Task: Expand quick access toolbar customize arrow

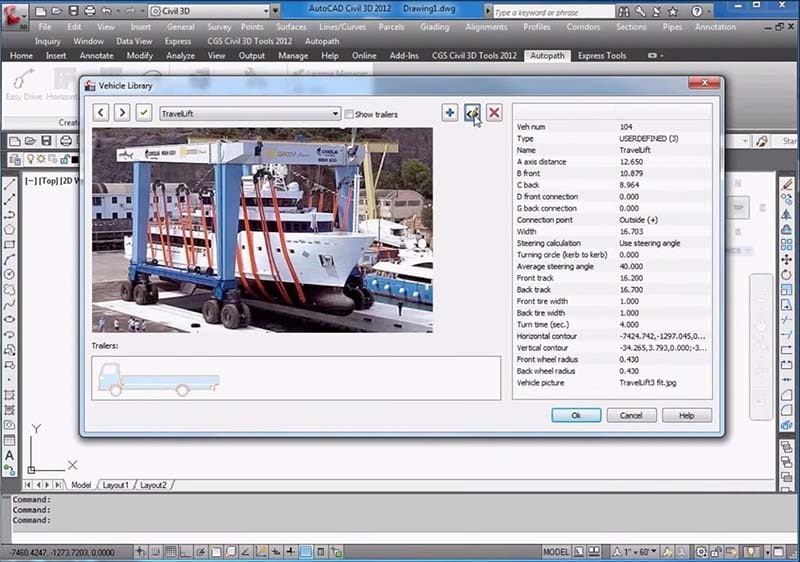Action: (276, 11)
